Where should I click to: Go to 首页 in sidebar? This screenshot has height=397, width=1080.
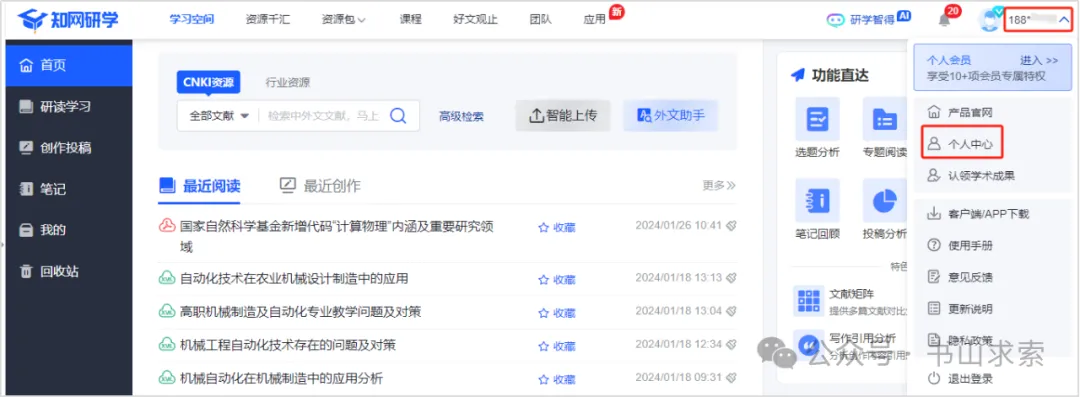click(x=69, y=65)
